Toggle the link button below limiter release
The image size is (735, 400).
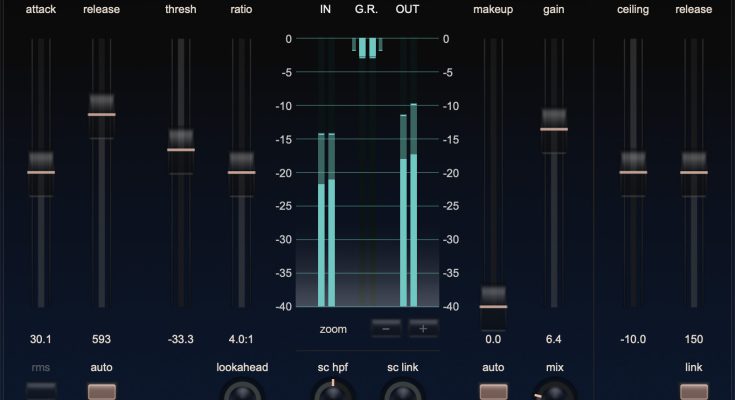coord(694,391)
